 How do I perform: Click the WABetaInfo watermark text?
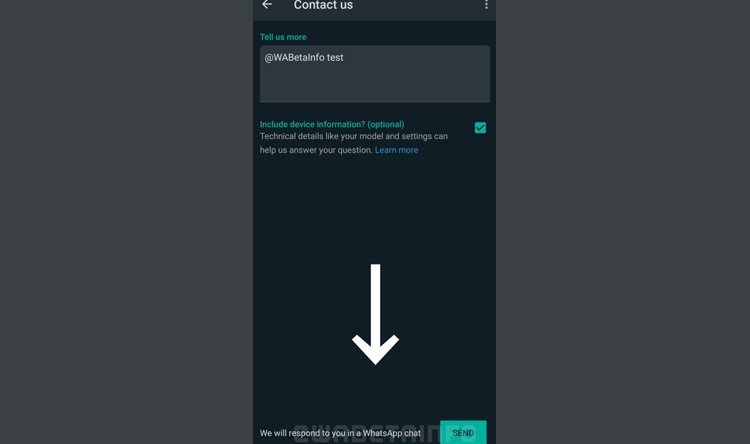[x=366, y=433]
